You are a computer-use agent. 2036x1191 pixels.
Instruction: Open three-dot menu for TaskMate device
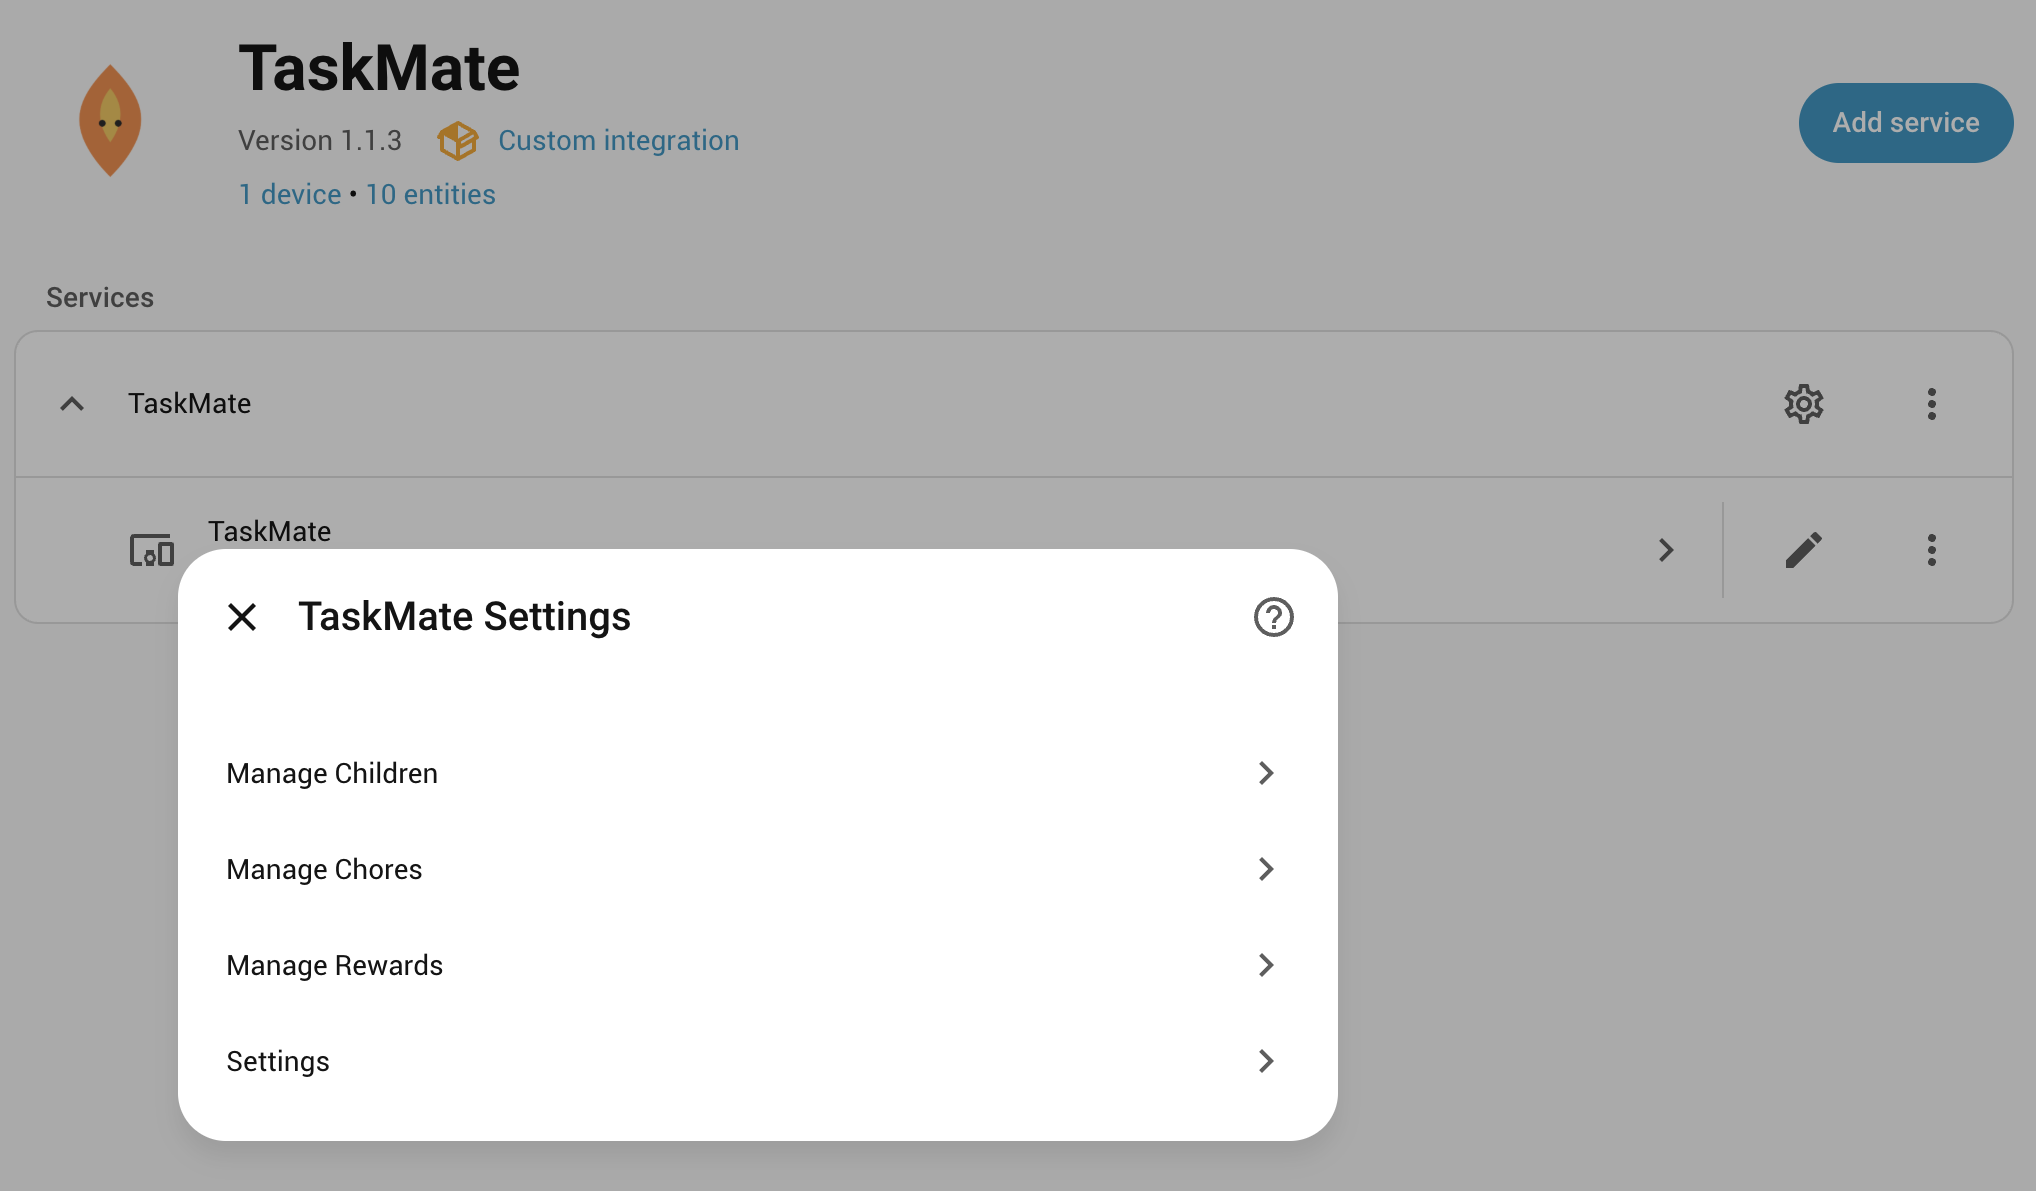pyautogui.click(x=1931, y=550)
